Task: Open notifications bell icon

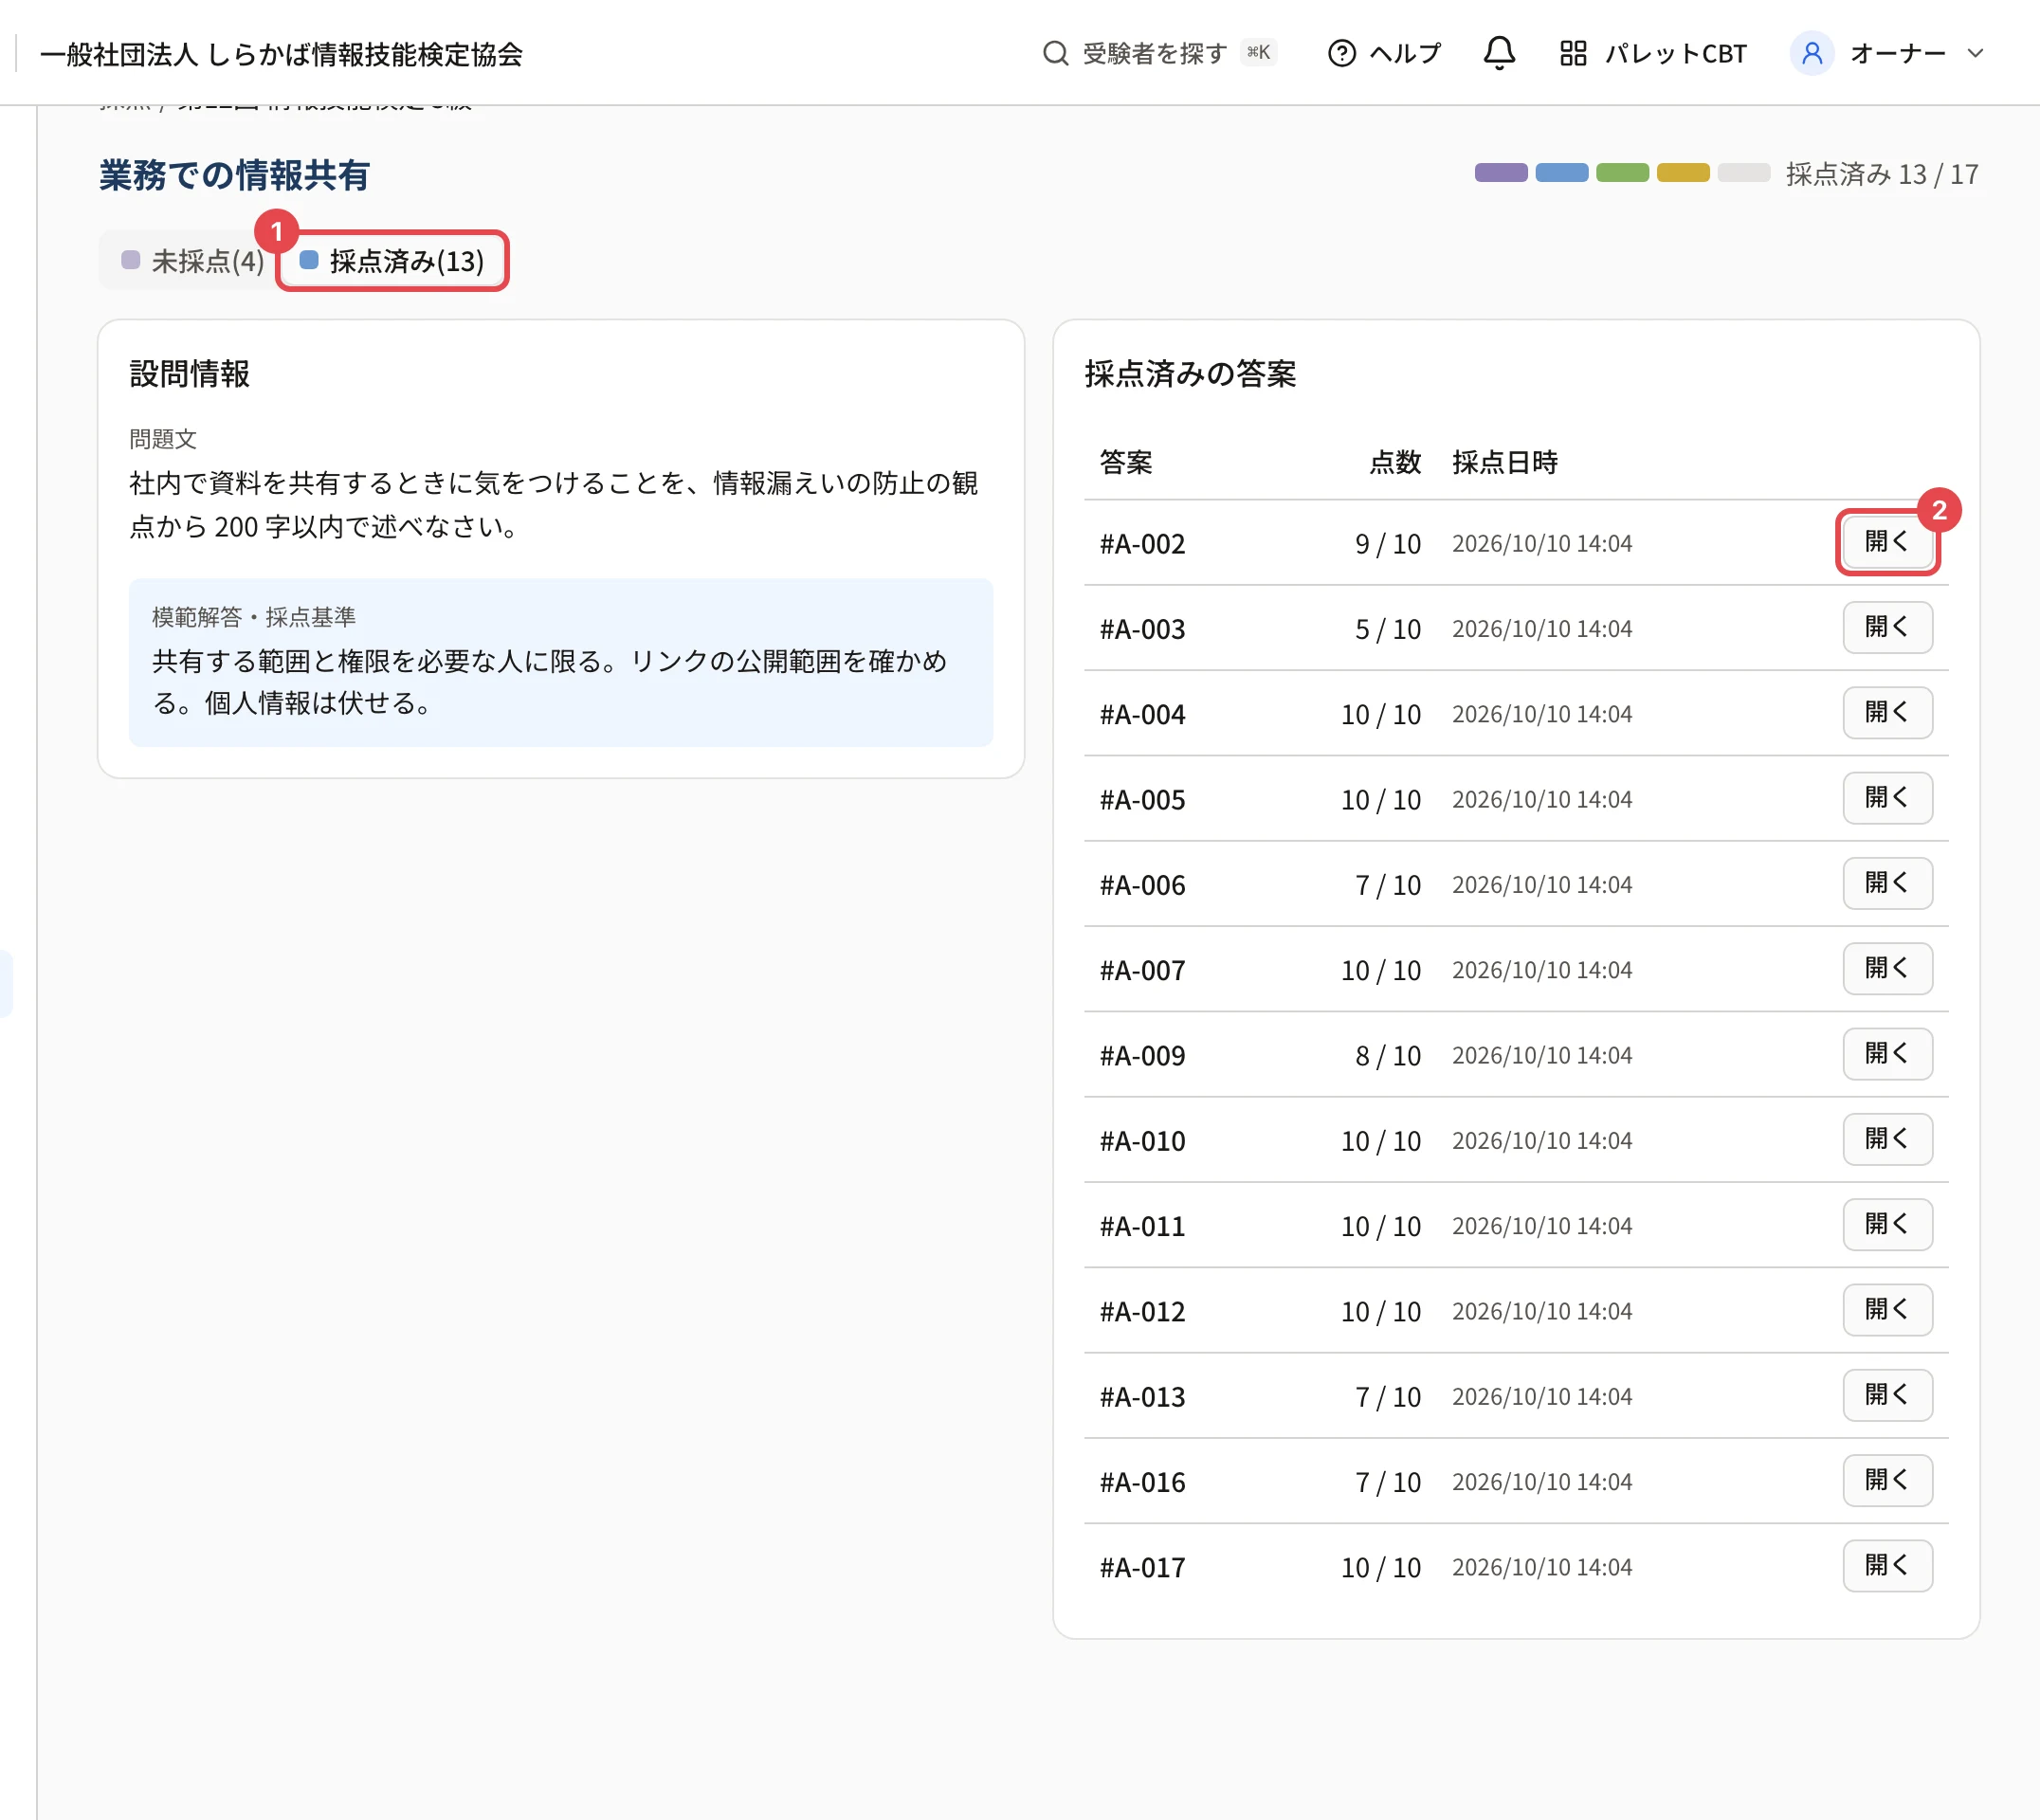Action: pos(1498,53)
